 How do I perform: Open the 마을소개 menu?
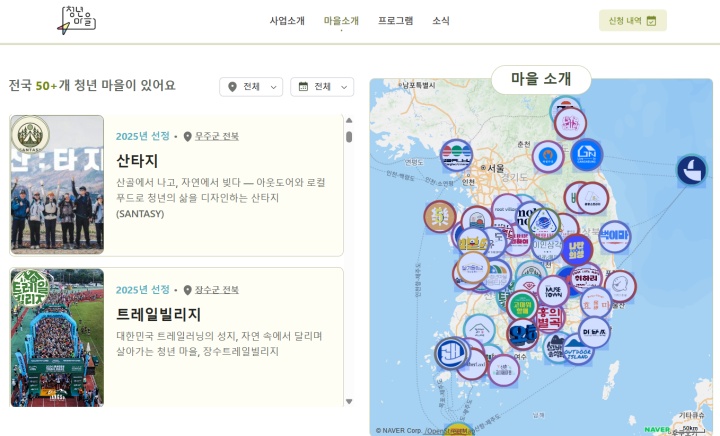341,21
